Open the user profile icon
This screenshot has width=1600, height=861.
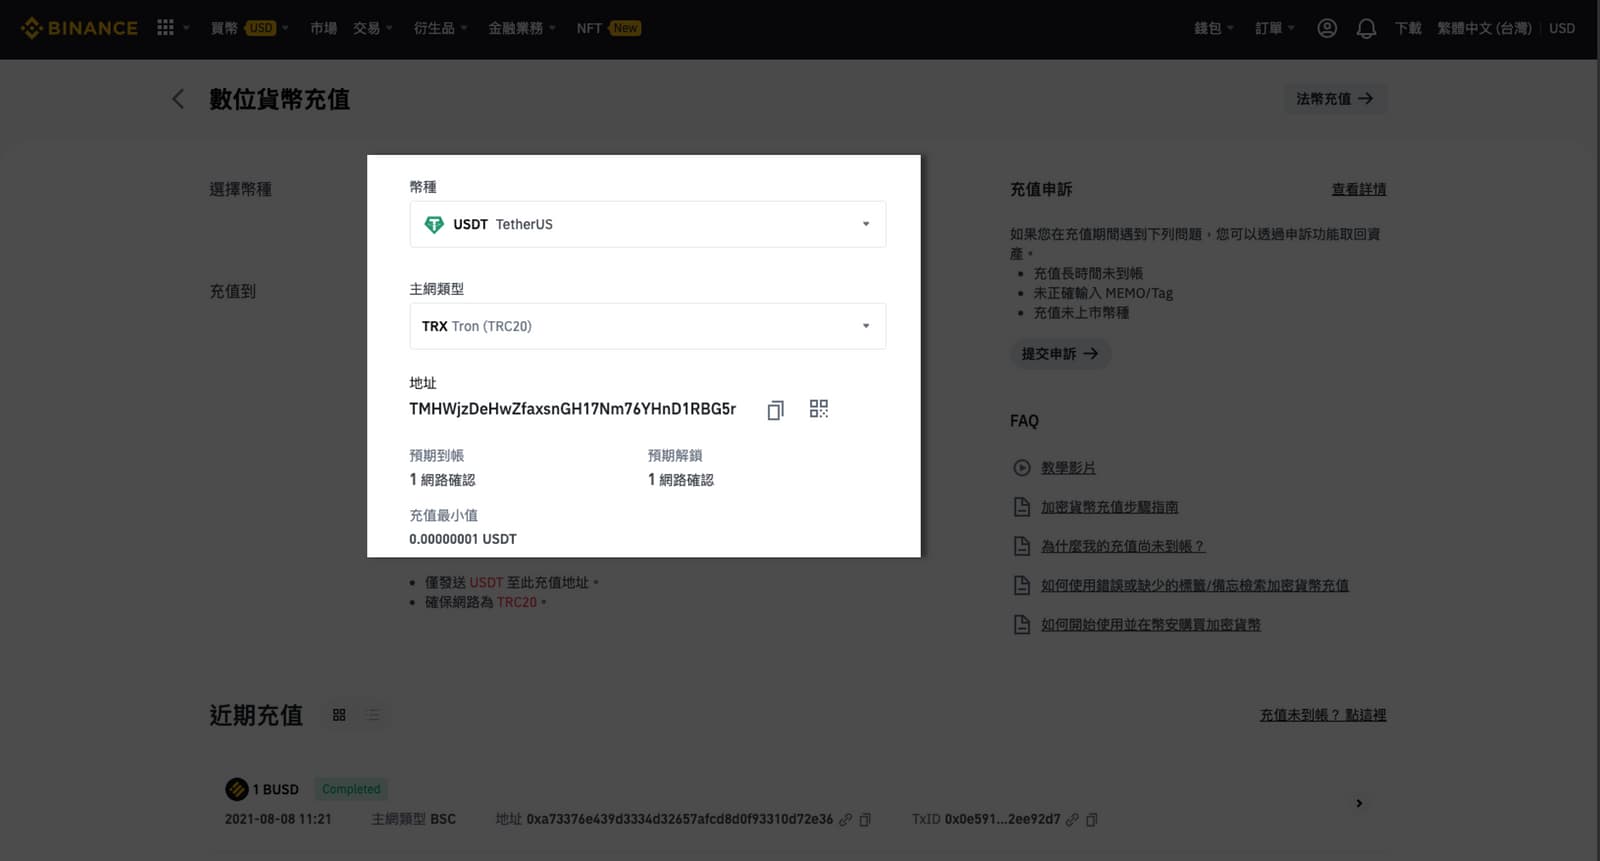click(1327, 28)
